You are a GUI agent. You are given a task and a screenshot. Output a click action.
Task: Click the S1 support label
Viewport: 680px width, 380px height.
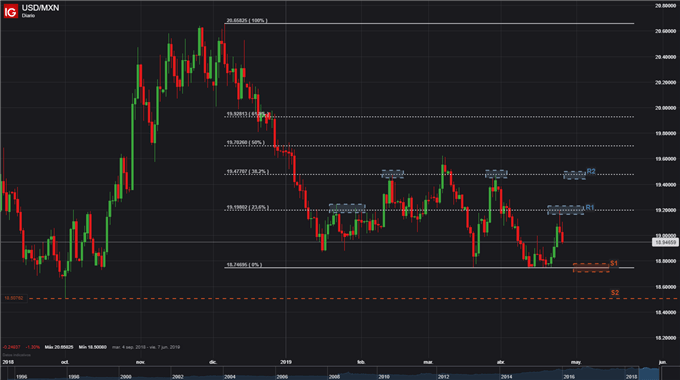(x=614, y=263)
